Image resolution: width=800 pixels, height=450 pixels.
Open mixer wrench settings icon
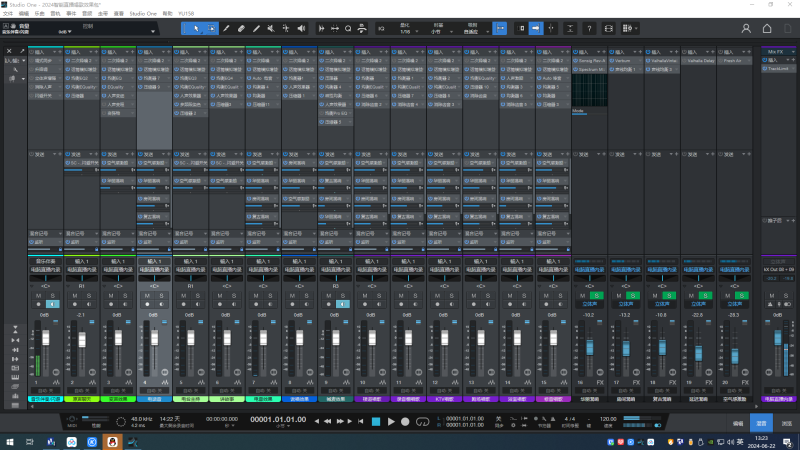point(15,70)
